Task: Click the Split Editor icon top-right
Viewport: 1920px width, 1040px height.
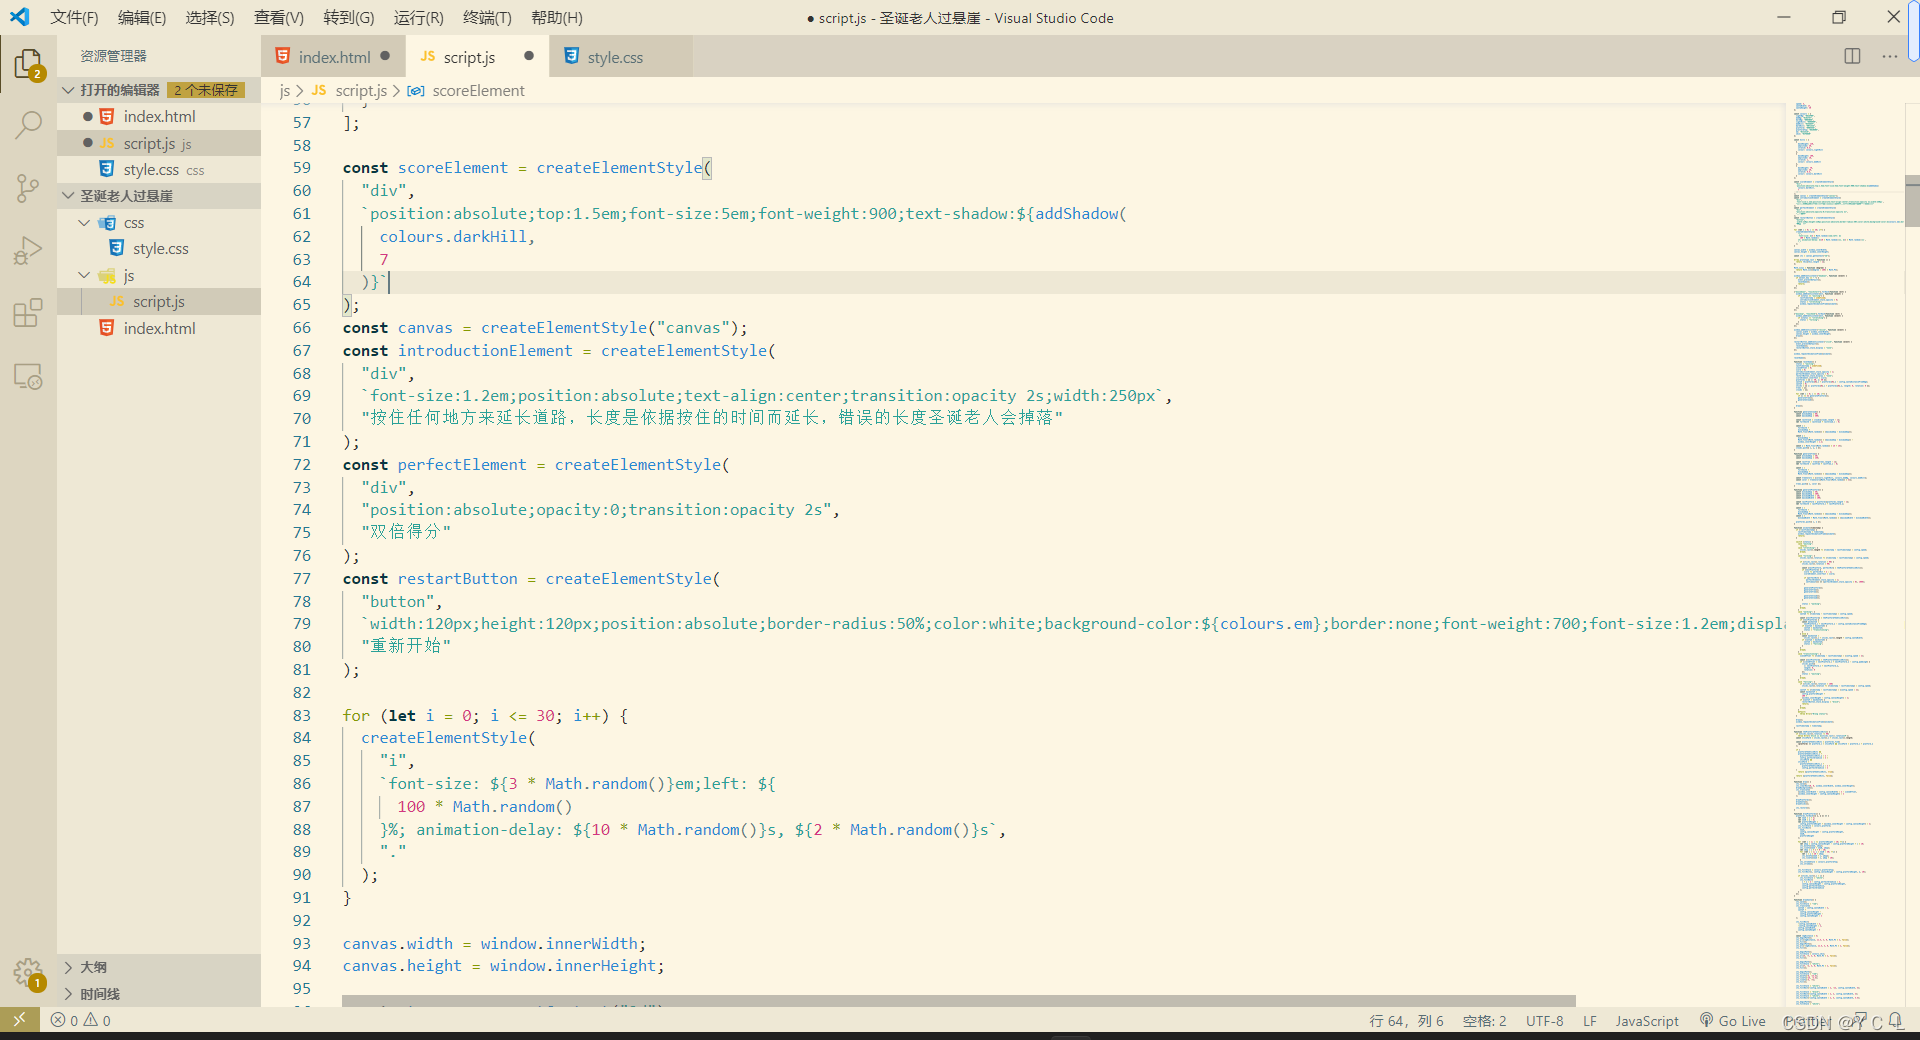Action: click(x=1852, y=56)
